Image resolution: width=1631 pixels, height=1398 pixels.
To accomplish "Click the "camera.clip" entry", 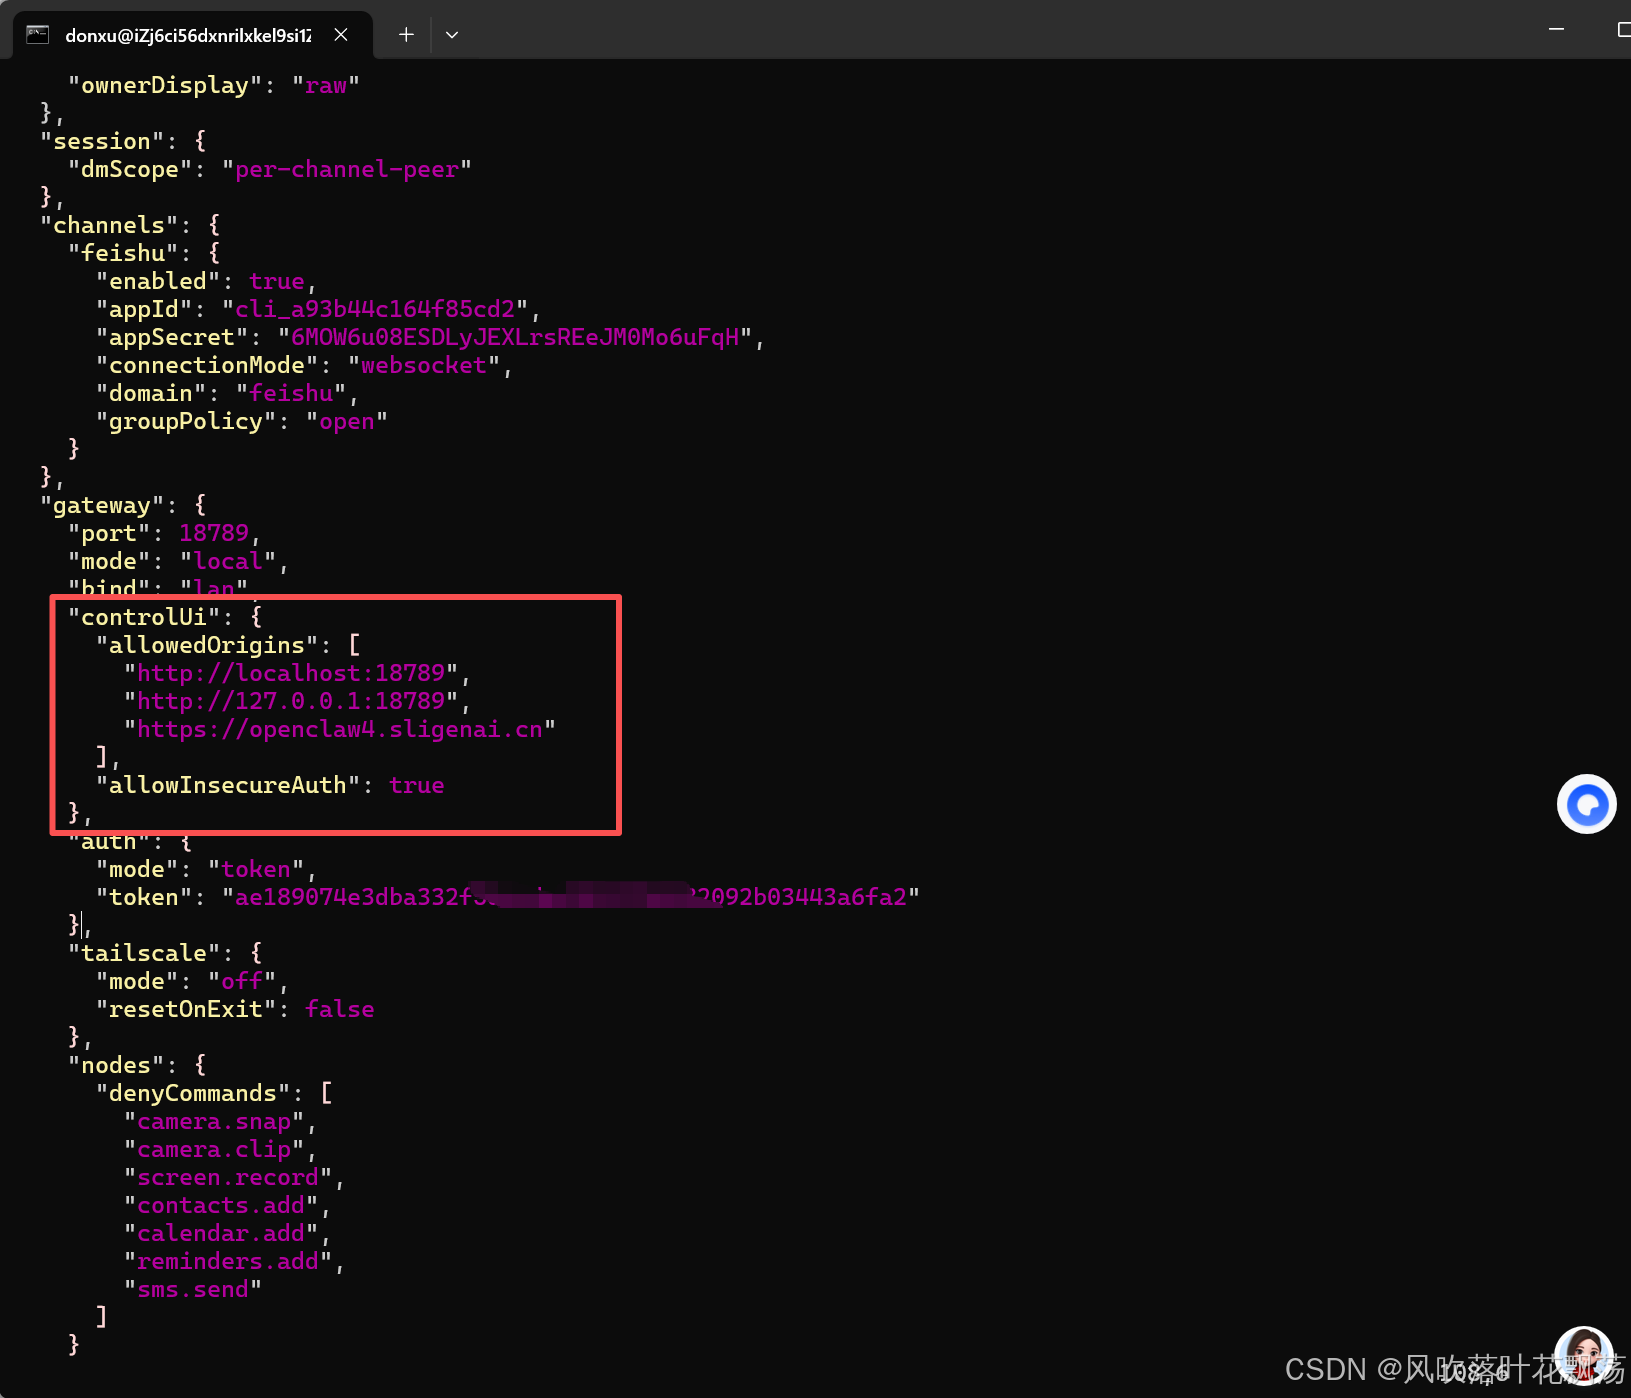I will (x=214, y=1150).
